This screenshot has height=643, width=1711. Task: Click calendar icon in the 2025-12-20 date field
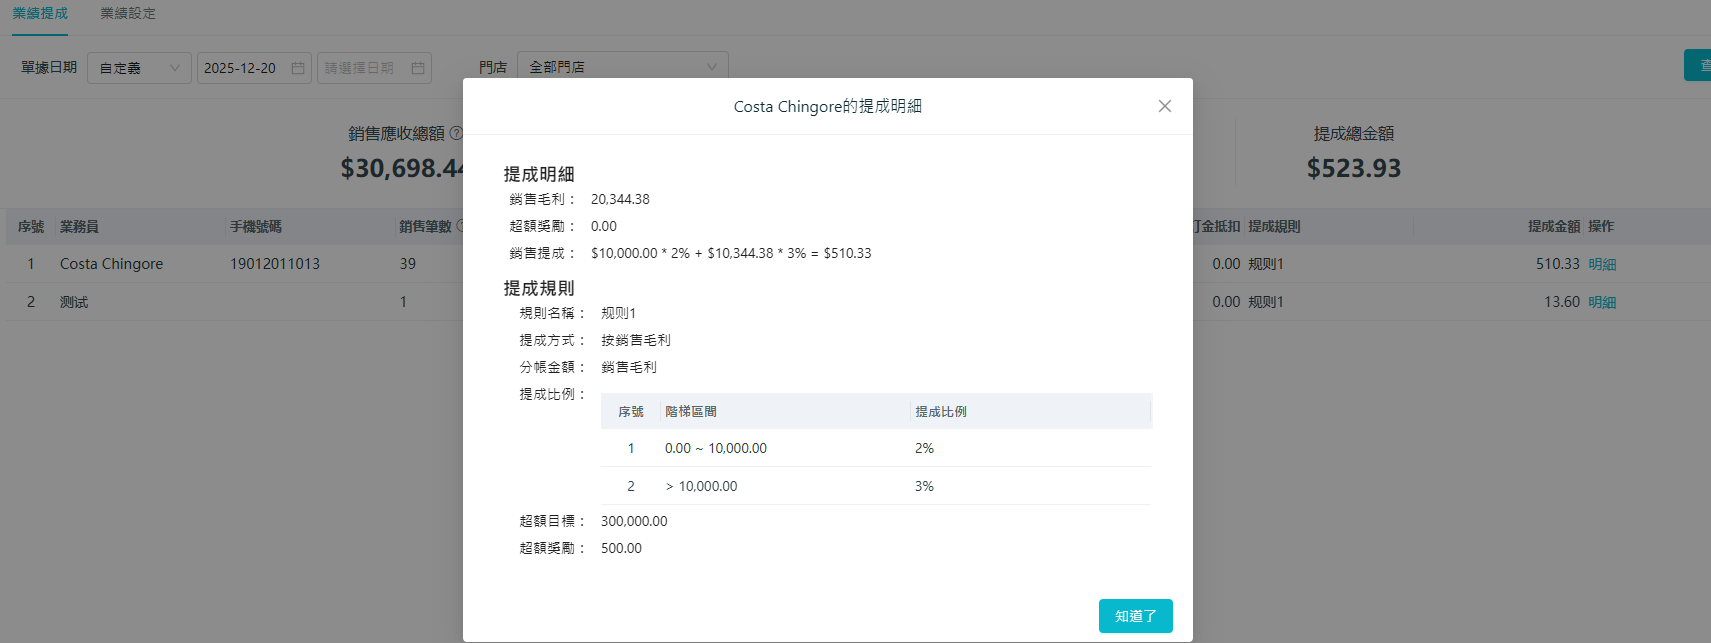298,68
